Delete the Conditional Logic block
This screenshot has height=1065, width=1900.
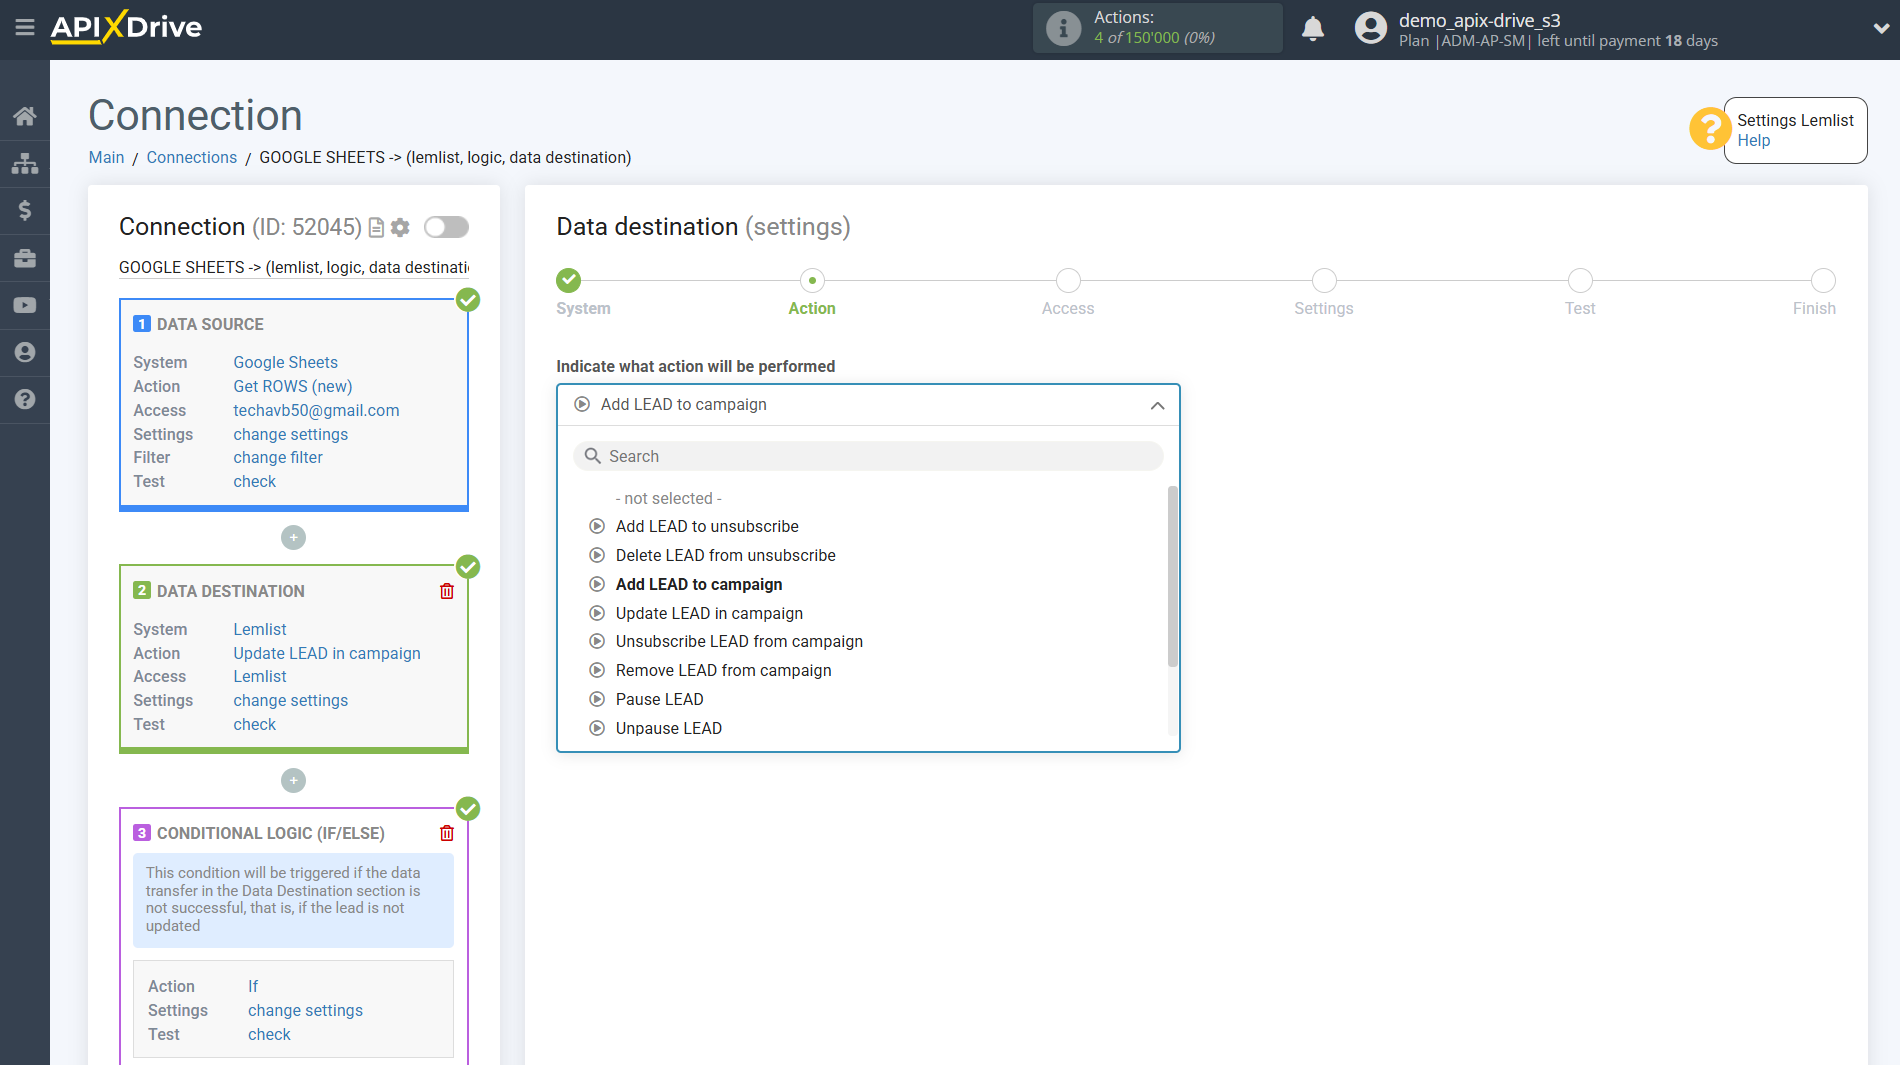coord(447,833)
